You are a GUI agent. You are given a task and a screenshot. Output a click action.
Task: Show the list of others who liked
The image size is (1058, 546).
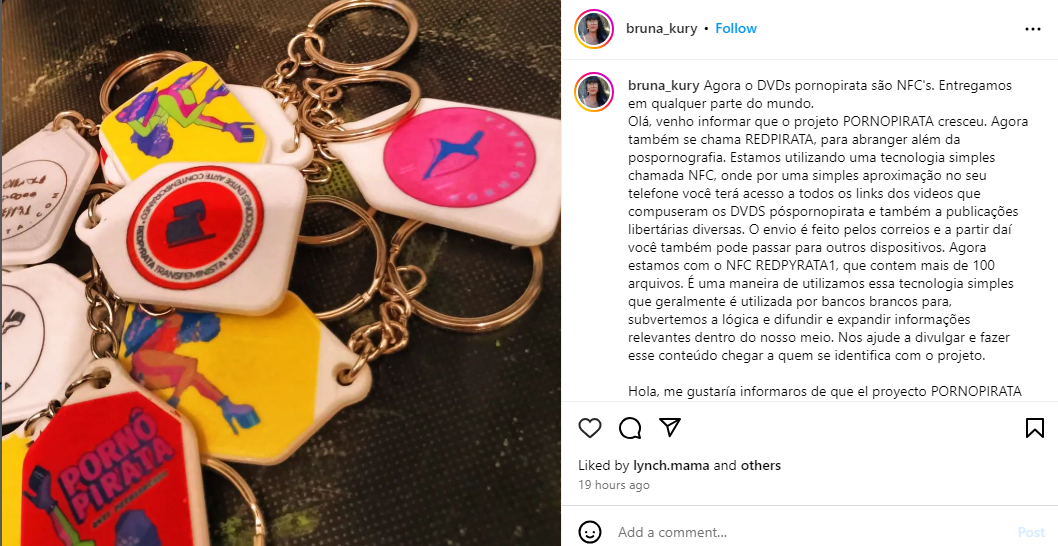(x=760, y=466)
